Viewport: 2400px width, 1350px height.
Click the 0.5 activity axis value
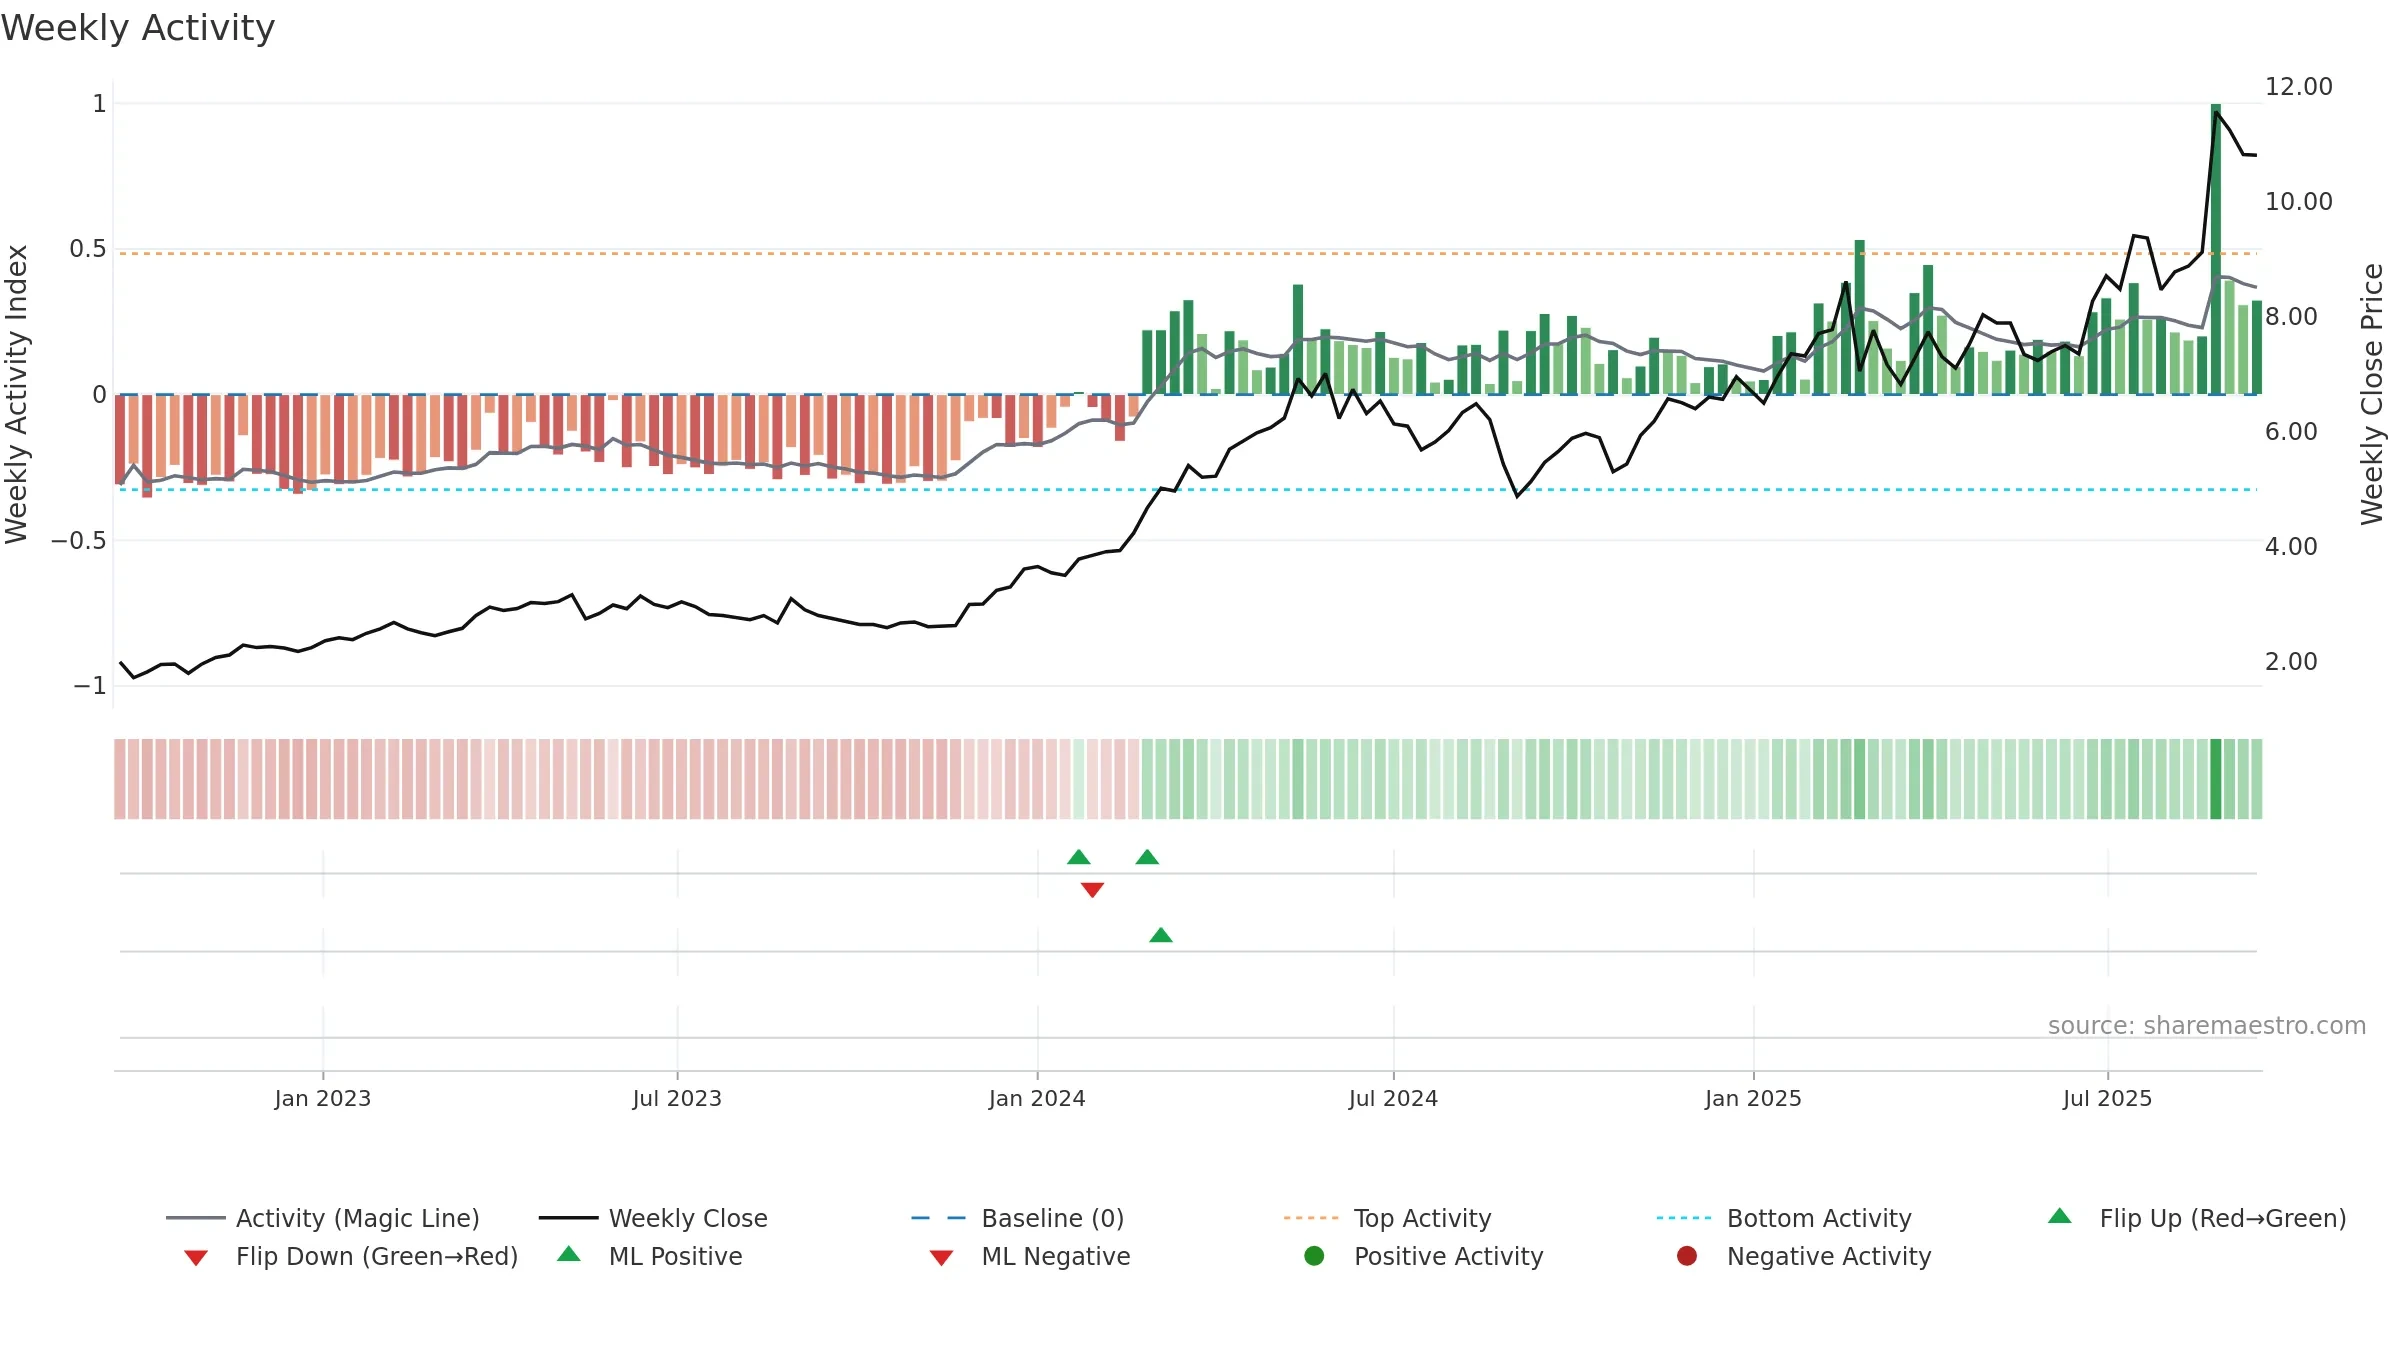[x=87, y=249]
